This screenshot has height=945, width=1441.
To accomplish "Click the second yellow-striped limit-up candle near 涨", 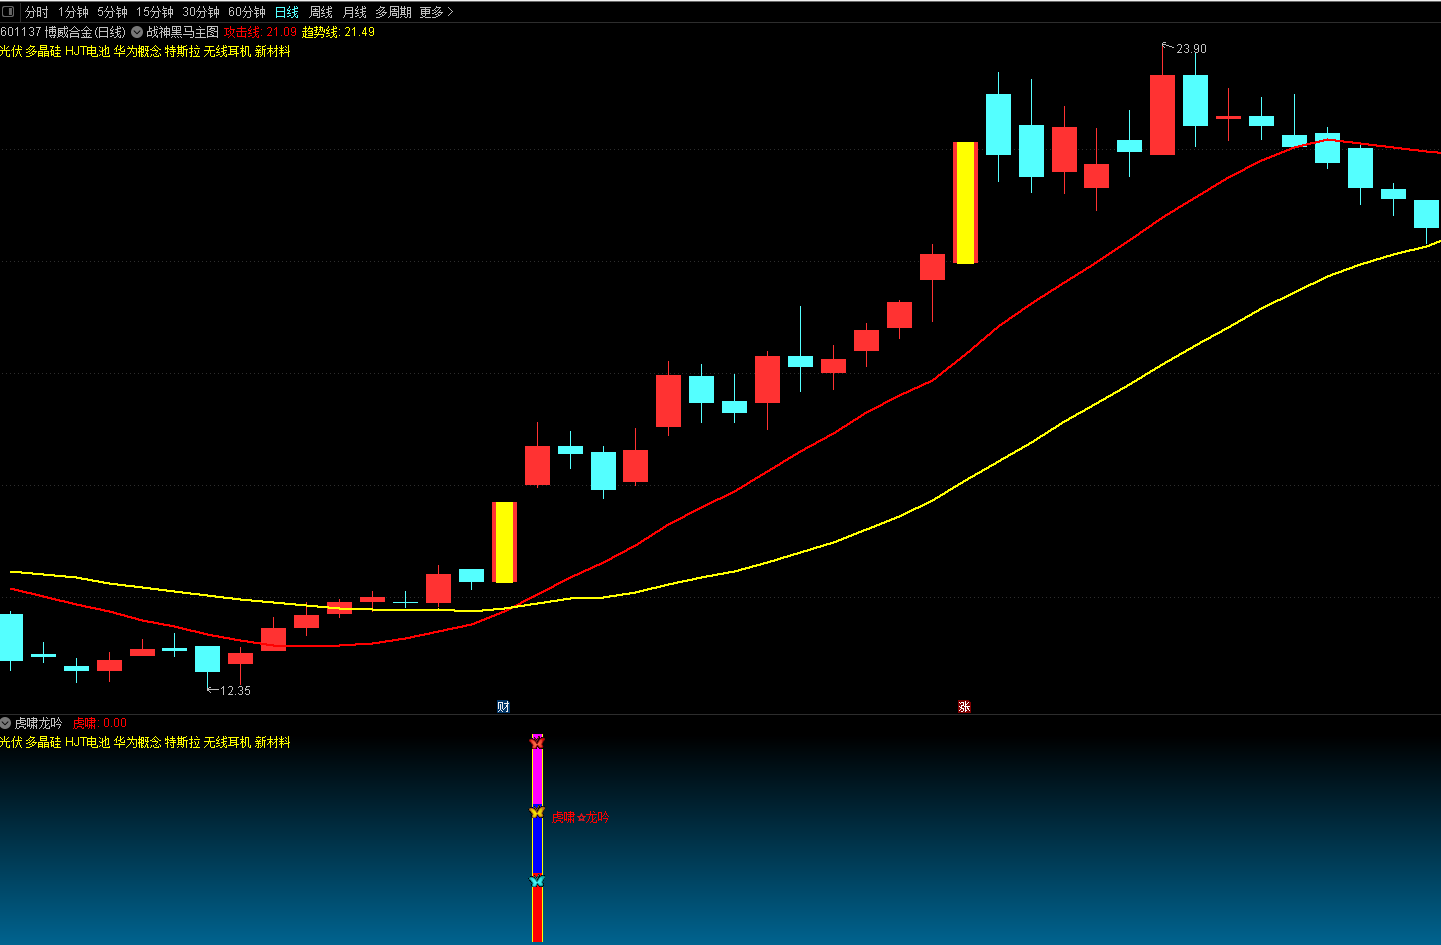I will (x=965, y=203).
